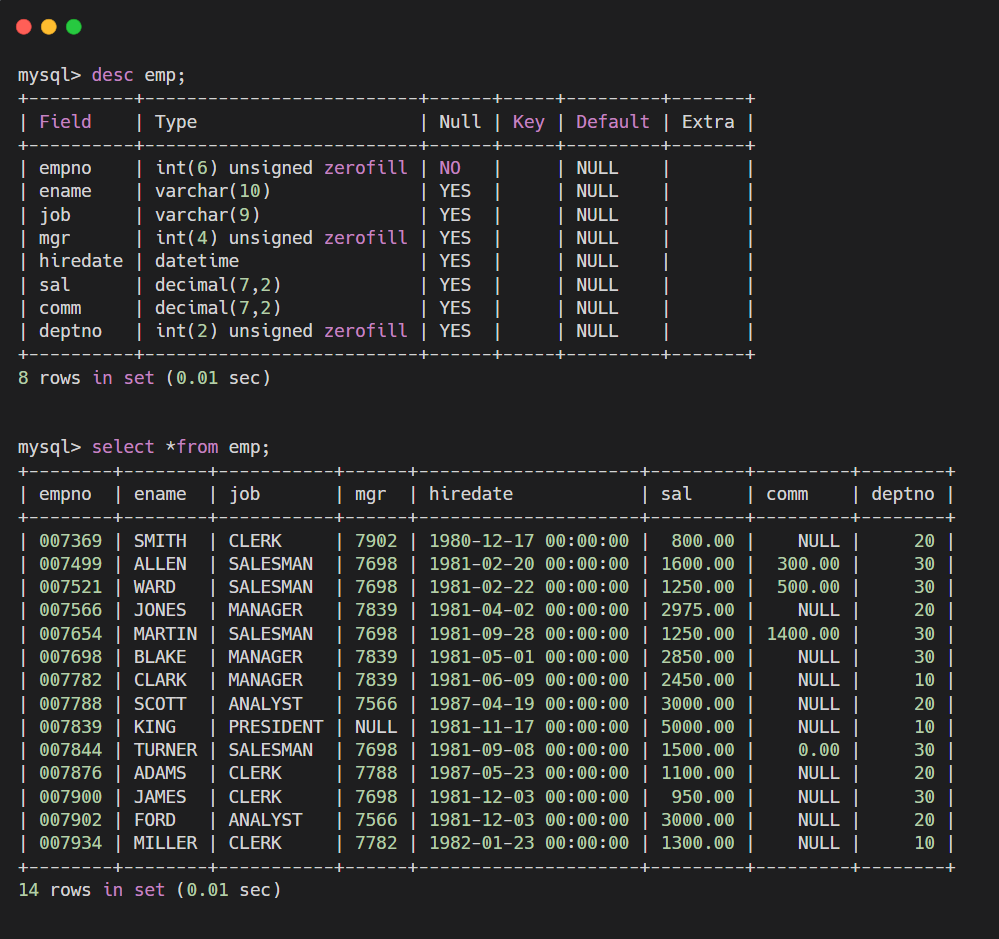Click '8 rows in set (0.01 sec)' text
999x939 pixels.
145,378
